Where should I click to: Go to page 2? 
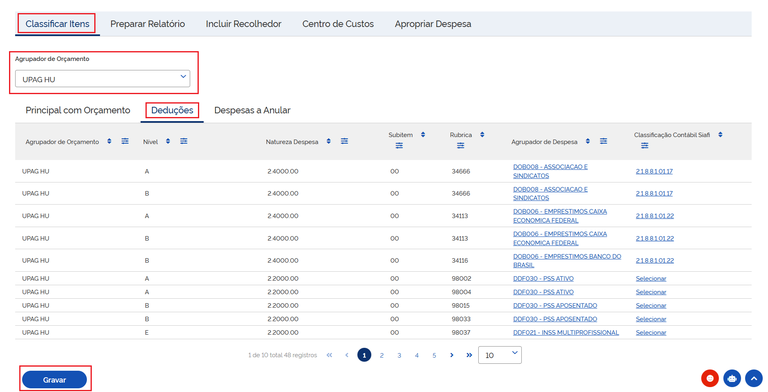coord(382,355)
